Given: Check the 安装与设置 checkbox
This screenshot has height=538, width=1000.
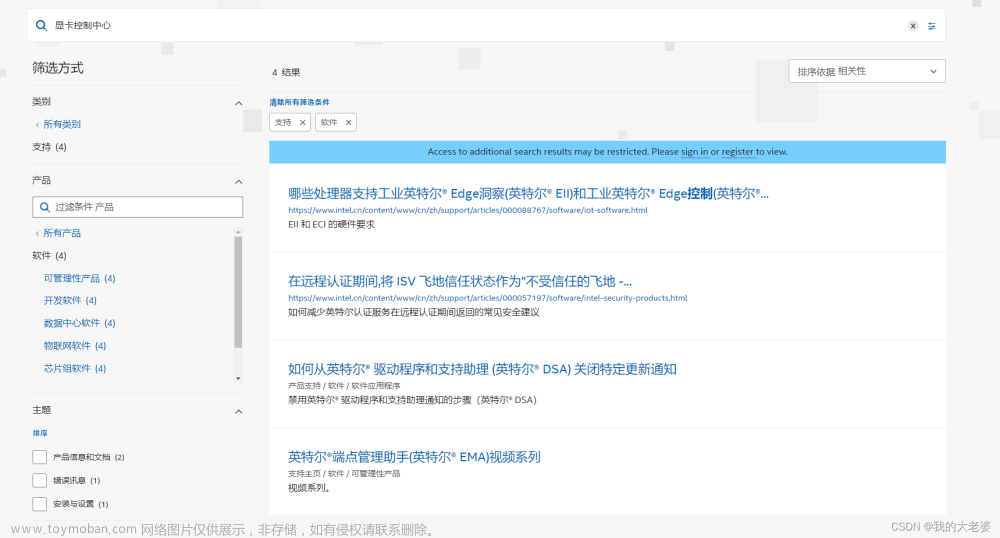Looking at the screenshot, I should pyautogui.click(x=40, y=504).
